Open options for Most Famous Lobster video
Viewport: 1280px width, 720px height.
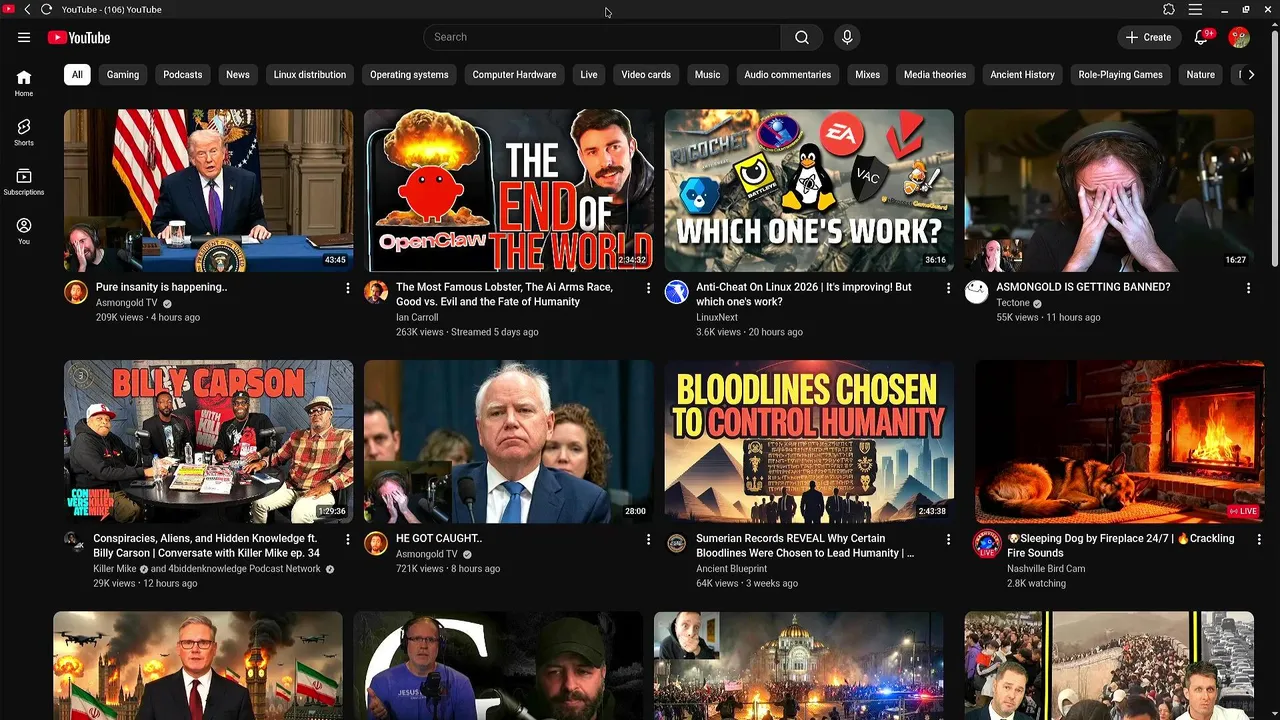pyautogui.click(x=648, y=288)
